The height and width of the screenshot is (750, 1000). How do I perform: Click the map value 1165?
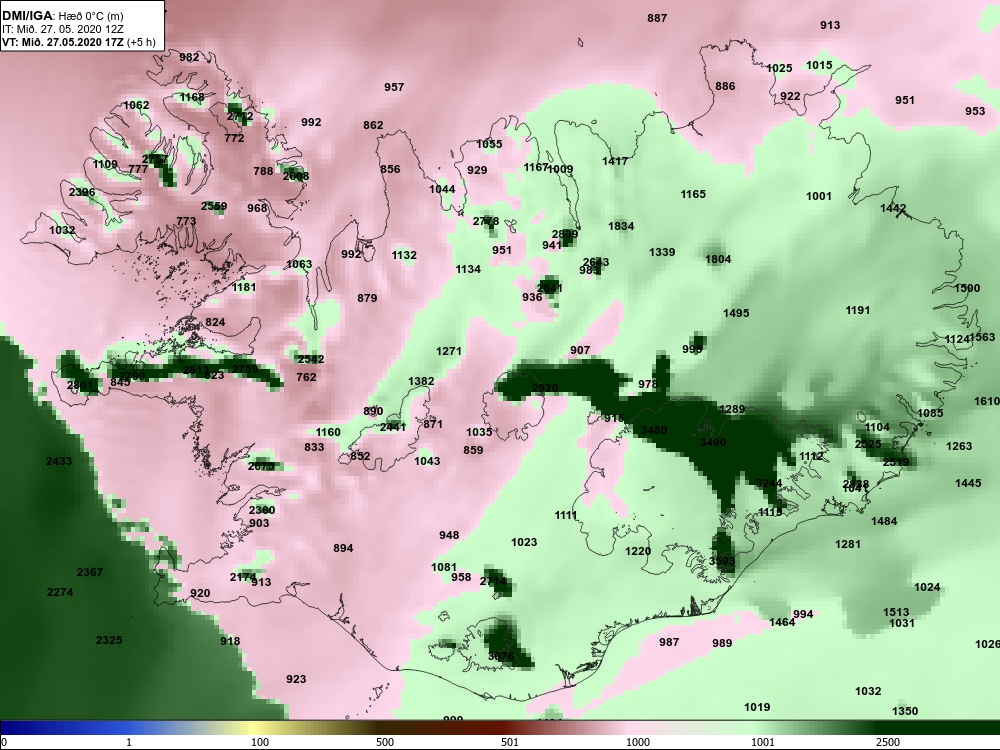pos(693,194)
